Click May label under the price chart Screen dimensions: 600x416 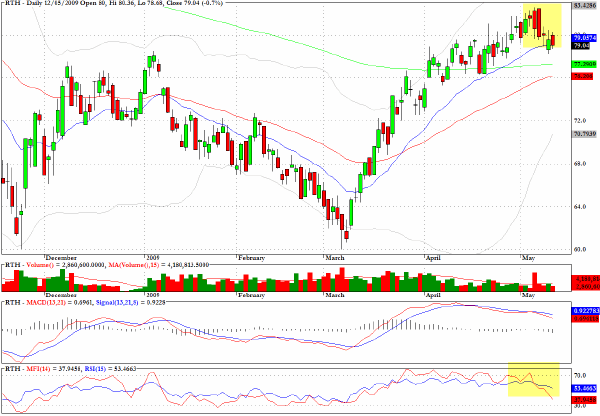pyautogui.click(x=528, y=258)
